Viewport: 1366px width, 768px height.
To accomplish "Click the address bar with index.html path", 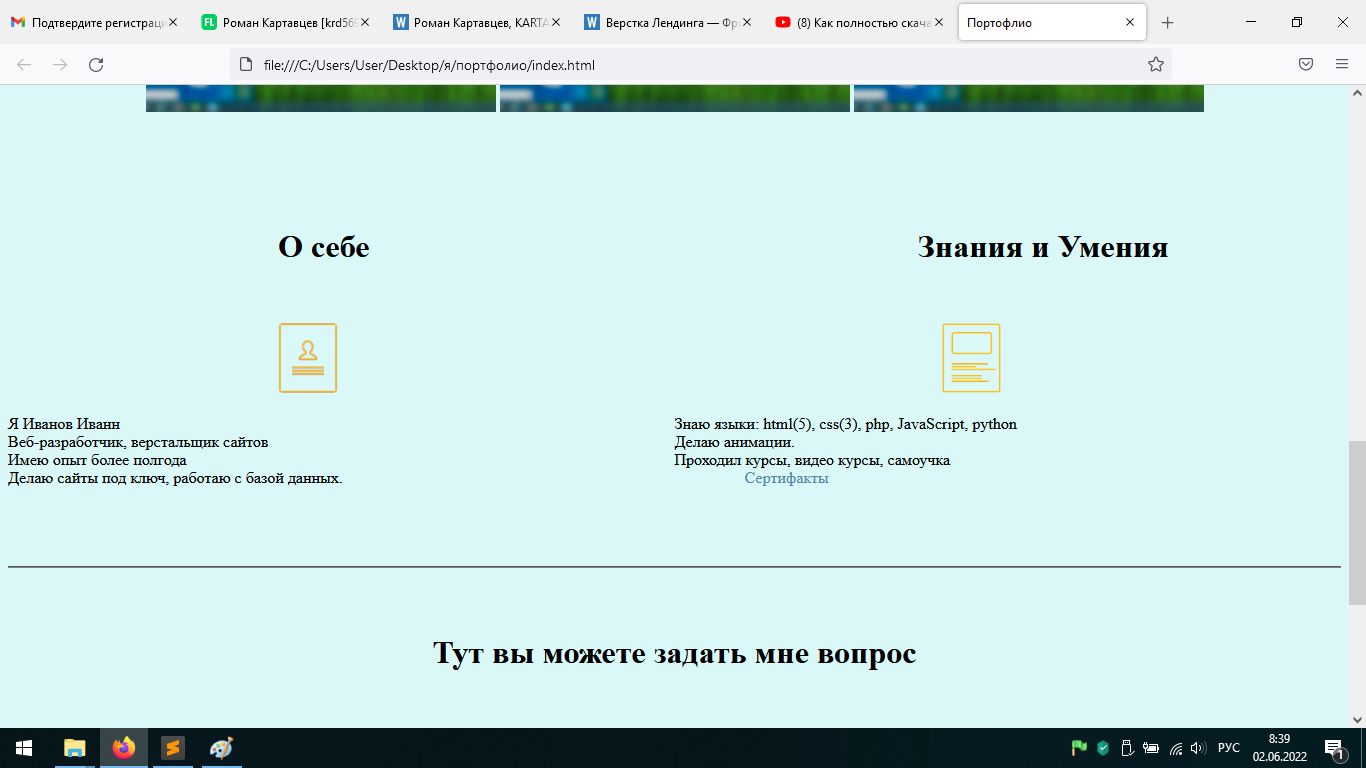I will (700, 65).
